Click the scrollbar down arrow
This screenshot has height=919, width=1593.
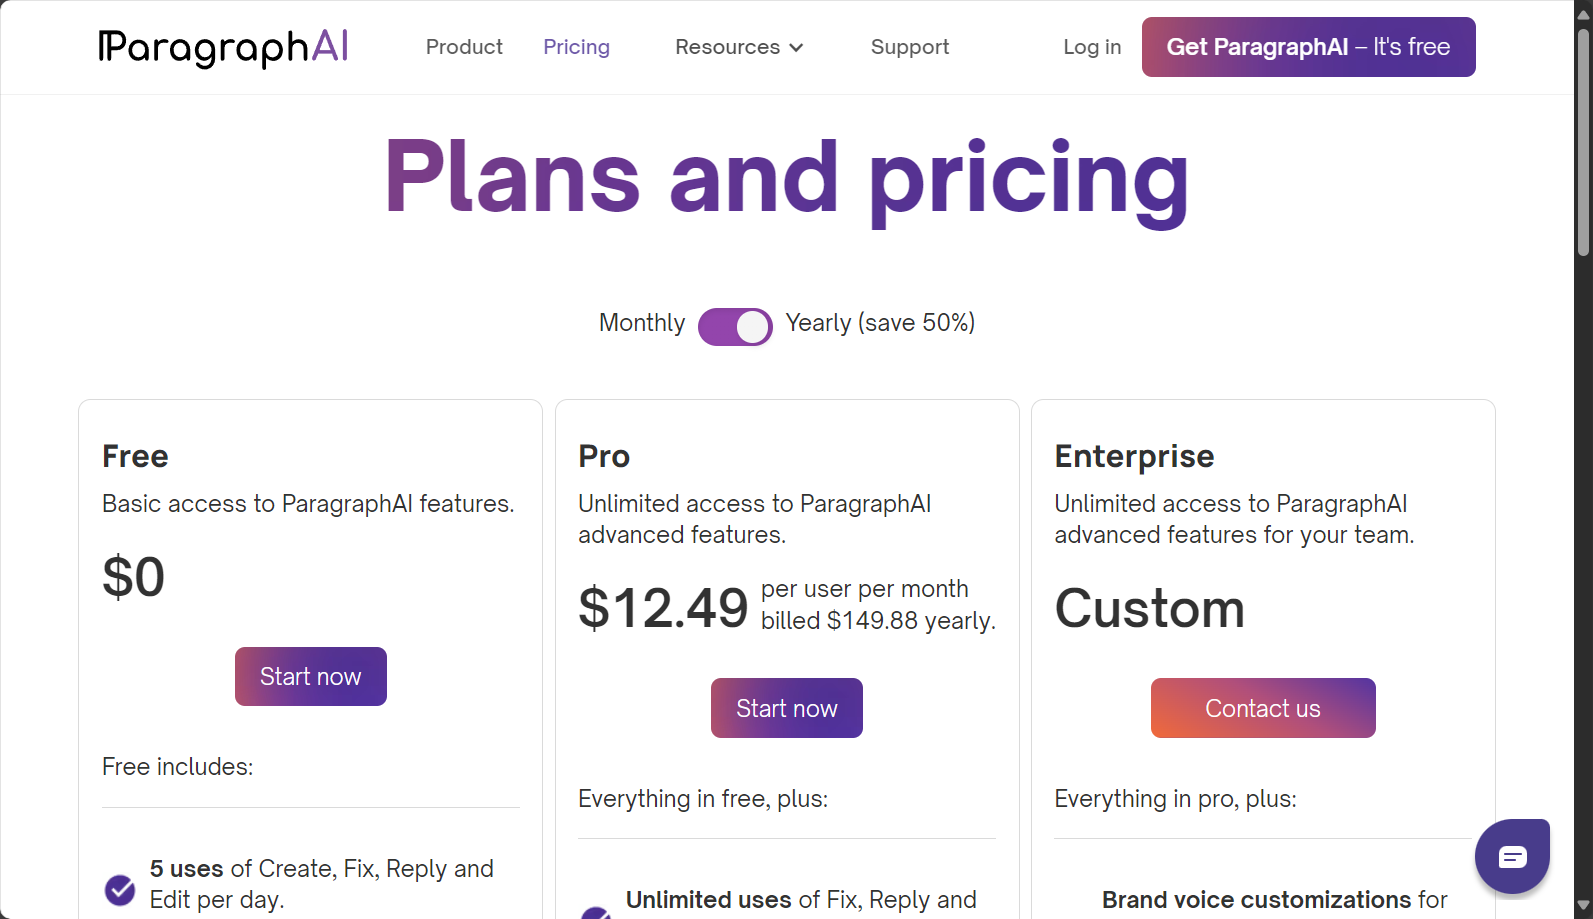tap(1583, 906)
